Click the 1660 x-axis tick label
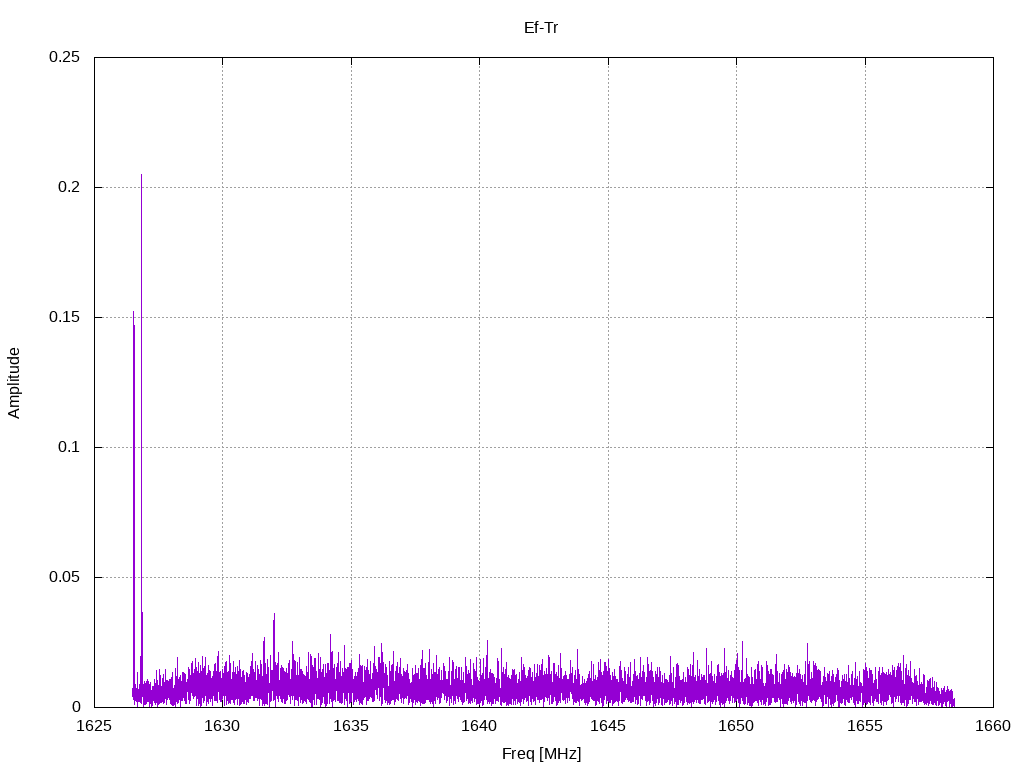1024x768 pixels. tap(993, 726)
